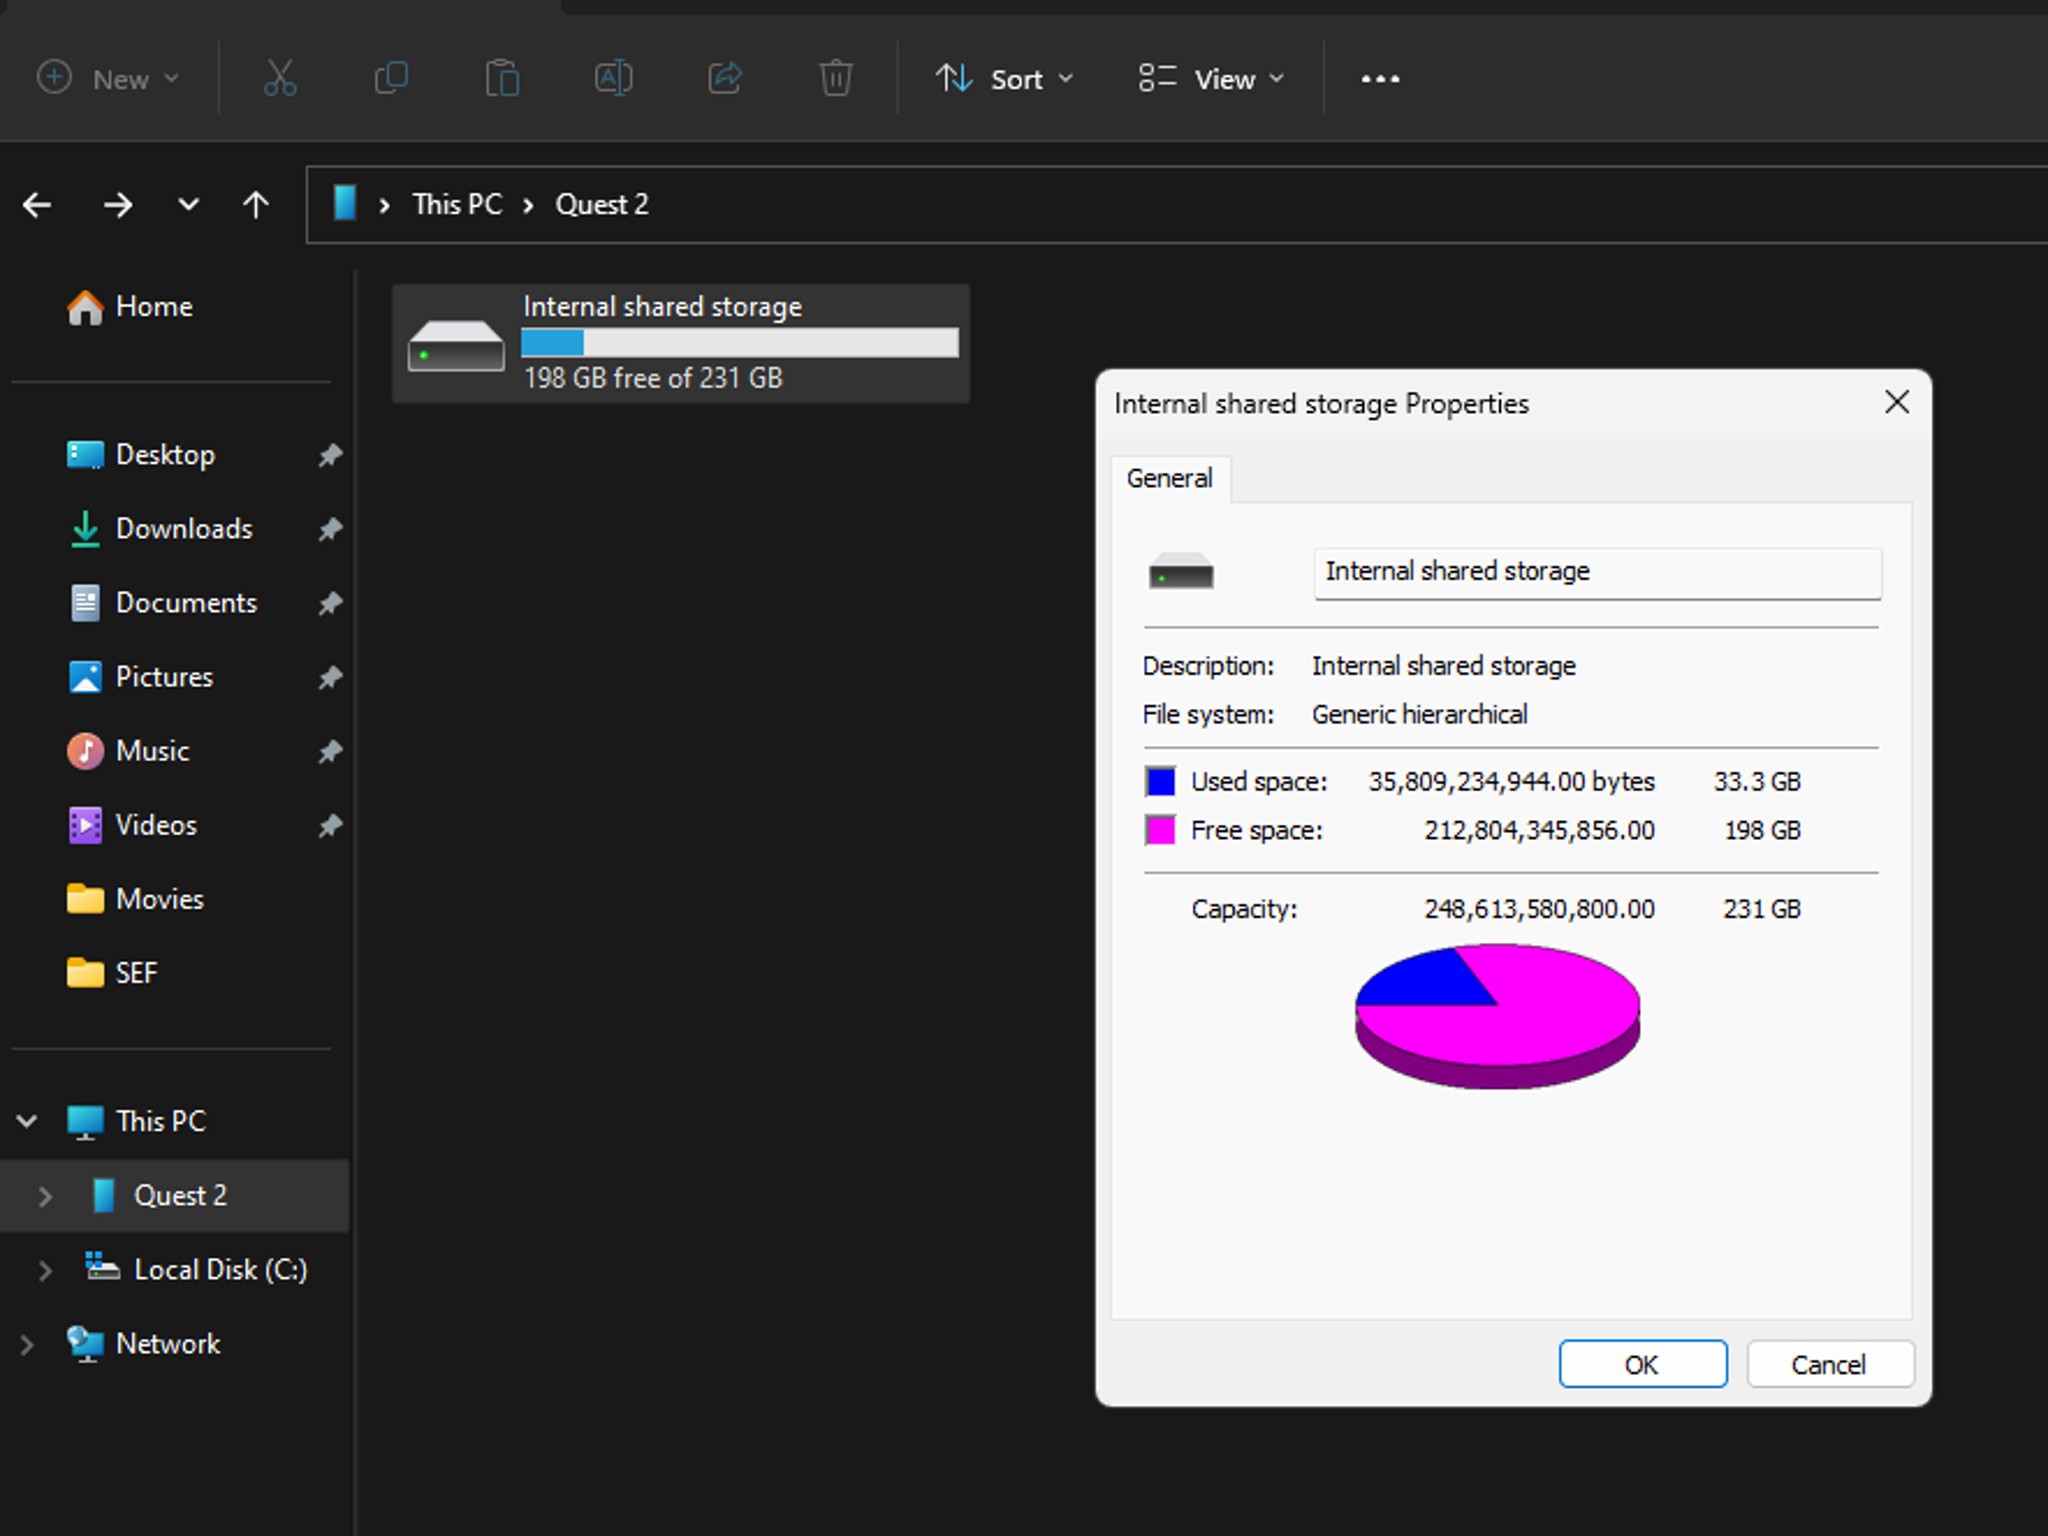
Task: Collapse the This PC tree node
Action: (x=27, y=1121)
